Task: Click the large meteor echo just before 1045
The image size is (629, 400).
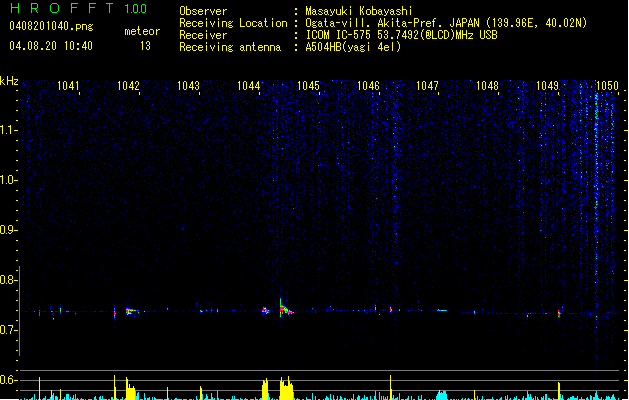Action: 285,308
